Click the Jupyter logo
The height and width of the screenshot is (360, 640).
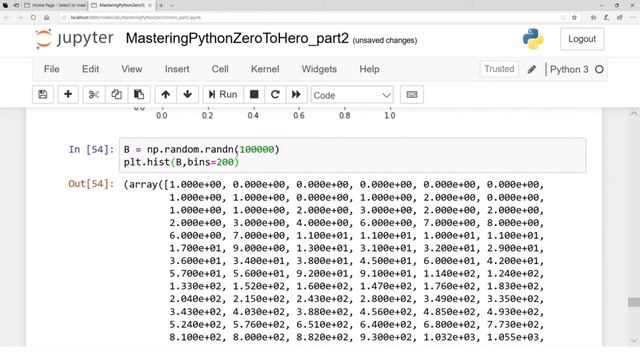click(x=74, y=39)
